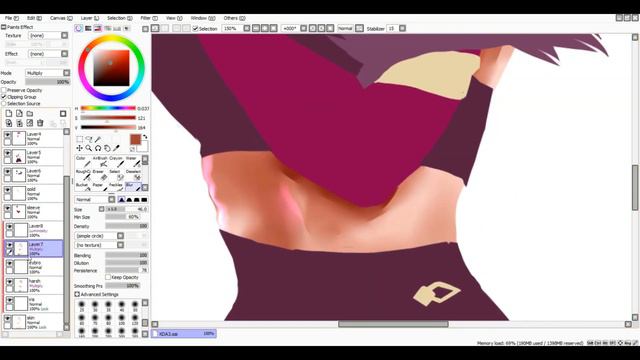Hide Layer4 using its eye icon
Viewport: 640px width, 360px height.
pyautogui.click(x=7, y=135)
